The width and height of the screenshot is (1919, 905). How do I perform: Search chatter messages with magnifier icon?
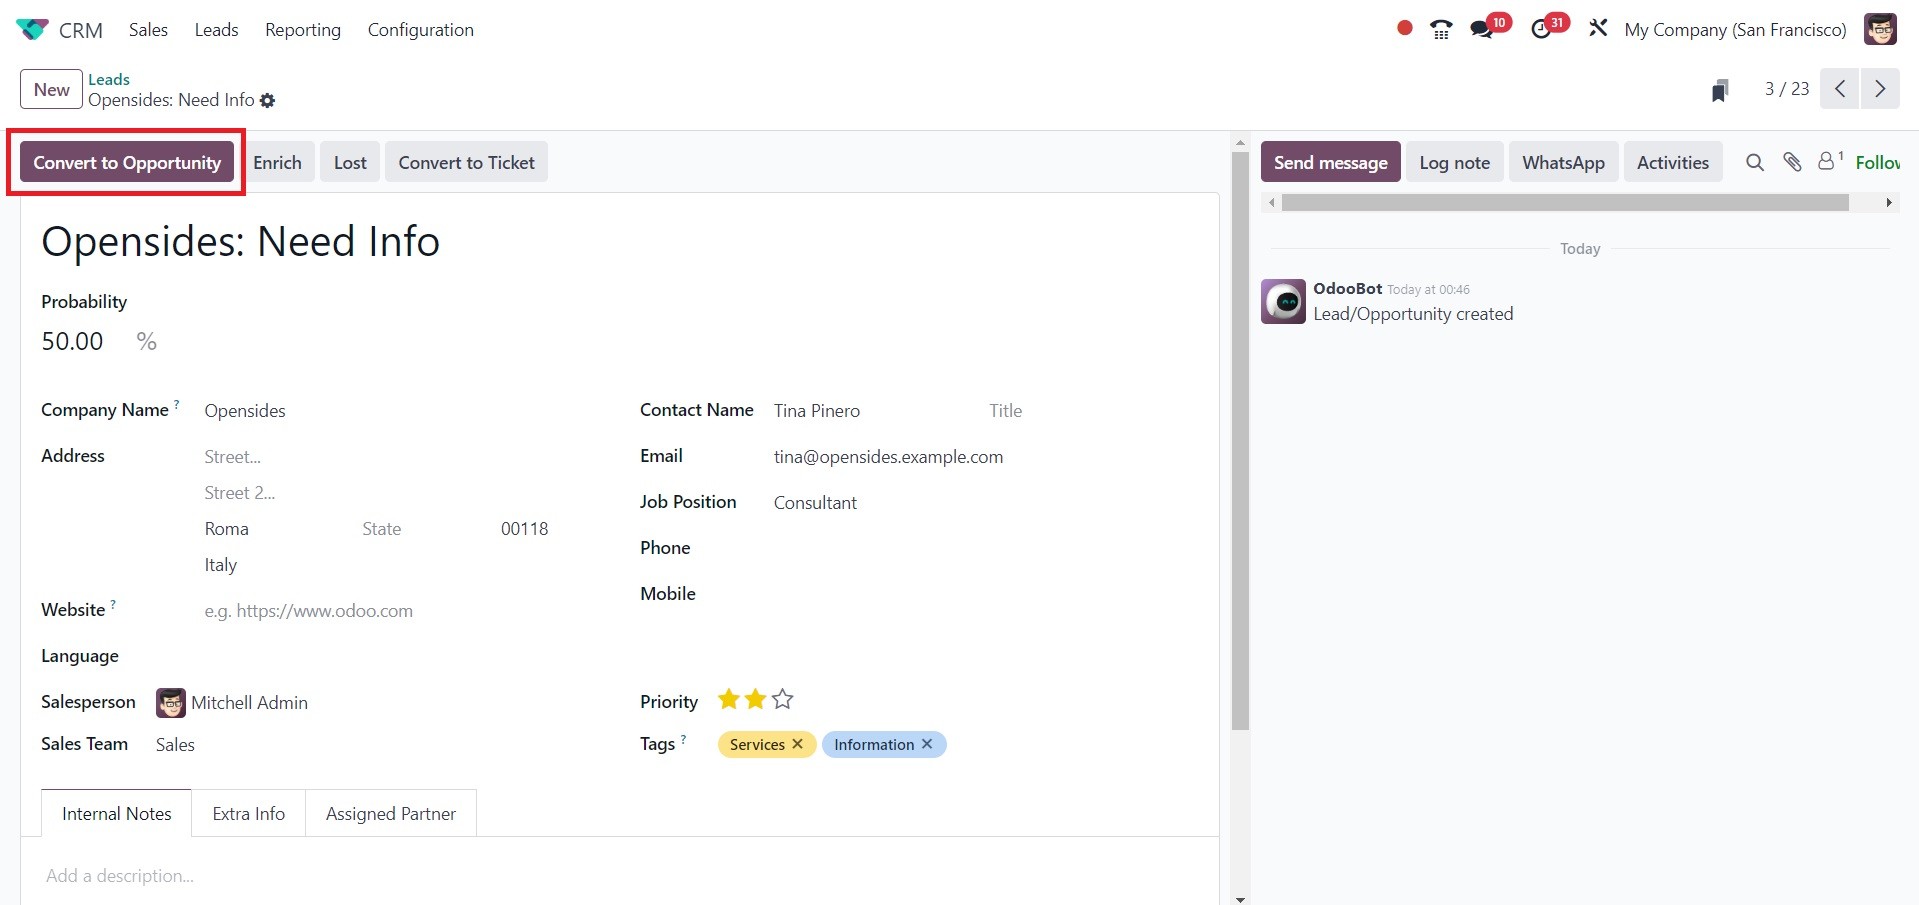point(1755,162)
